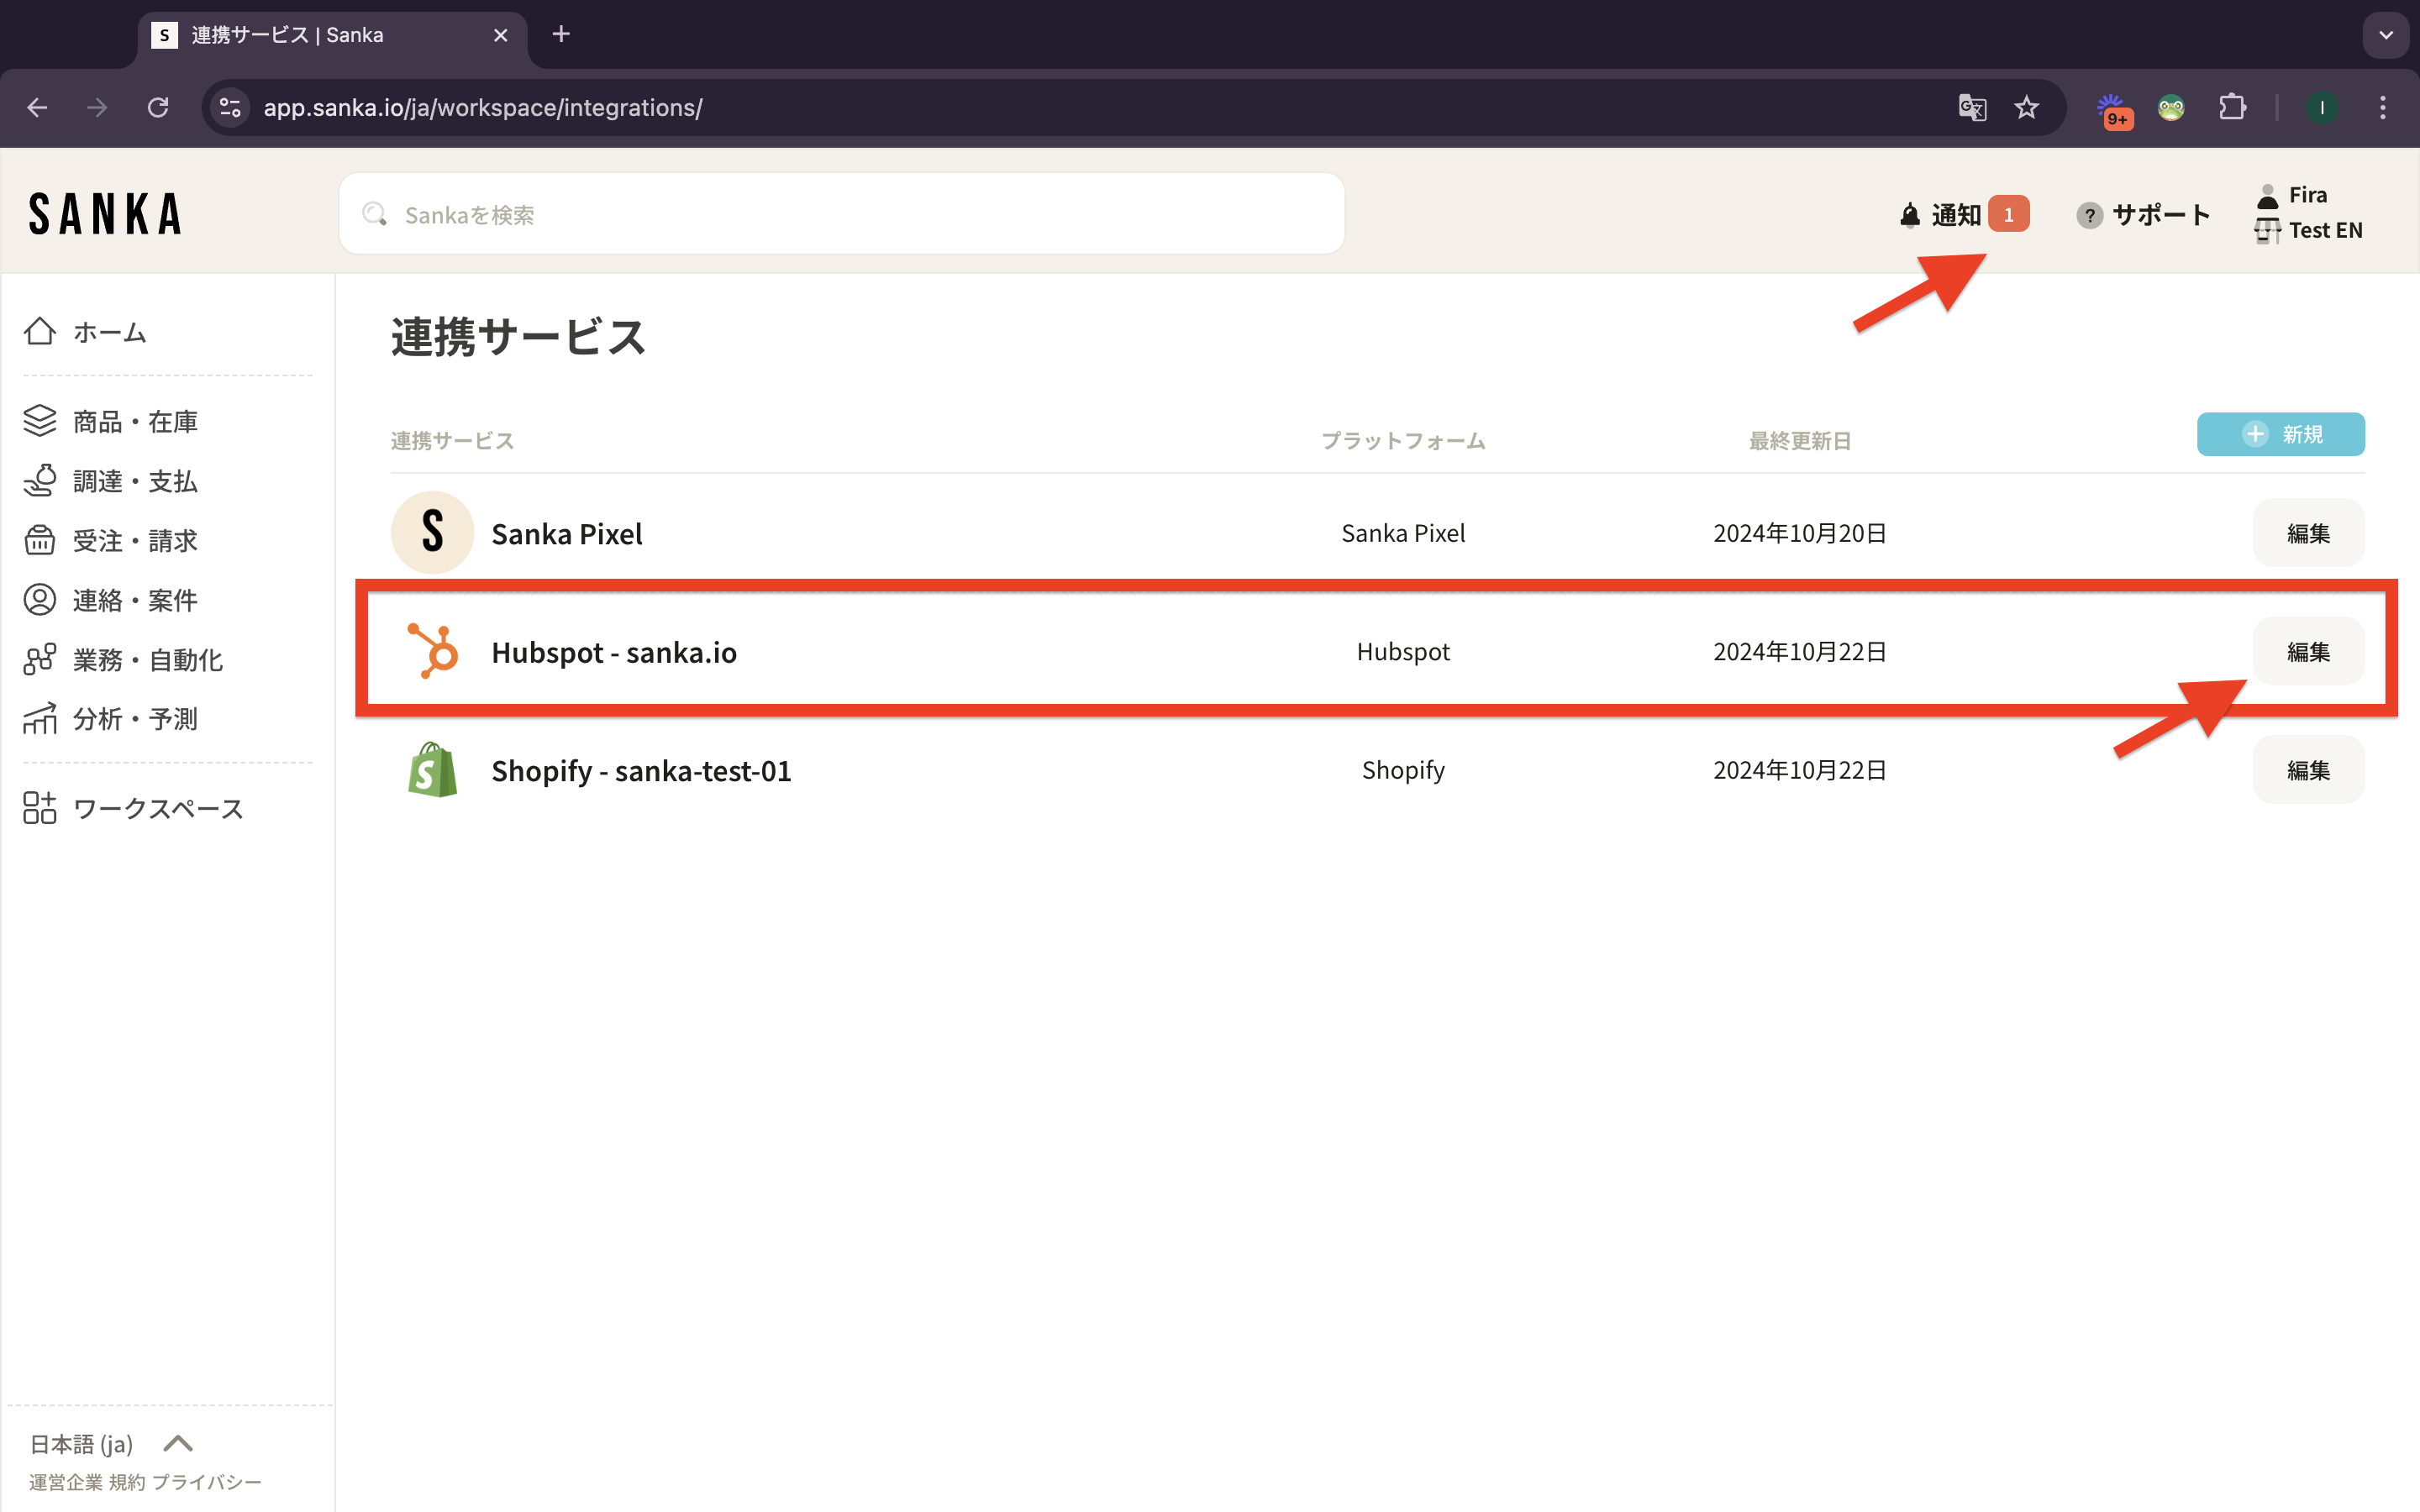
Task: Open the プライバシー footer link
Action: pyautogui.click(x=207, y=1482)
